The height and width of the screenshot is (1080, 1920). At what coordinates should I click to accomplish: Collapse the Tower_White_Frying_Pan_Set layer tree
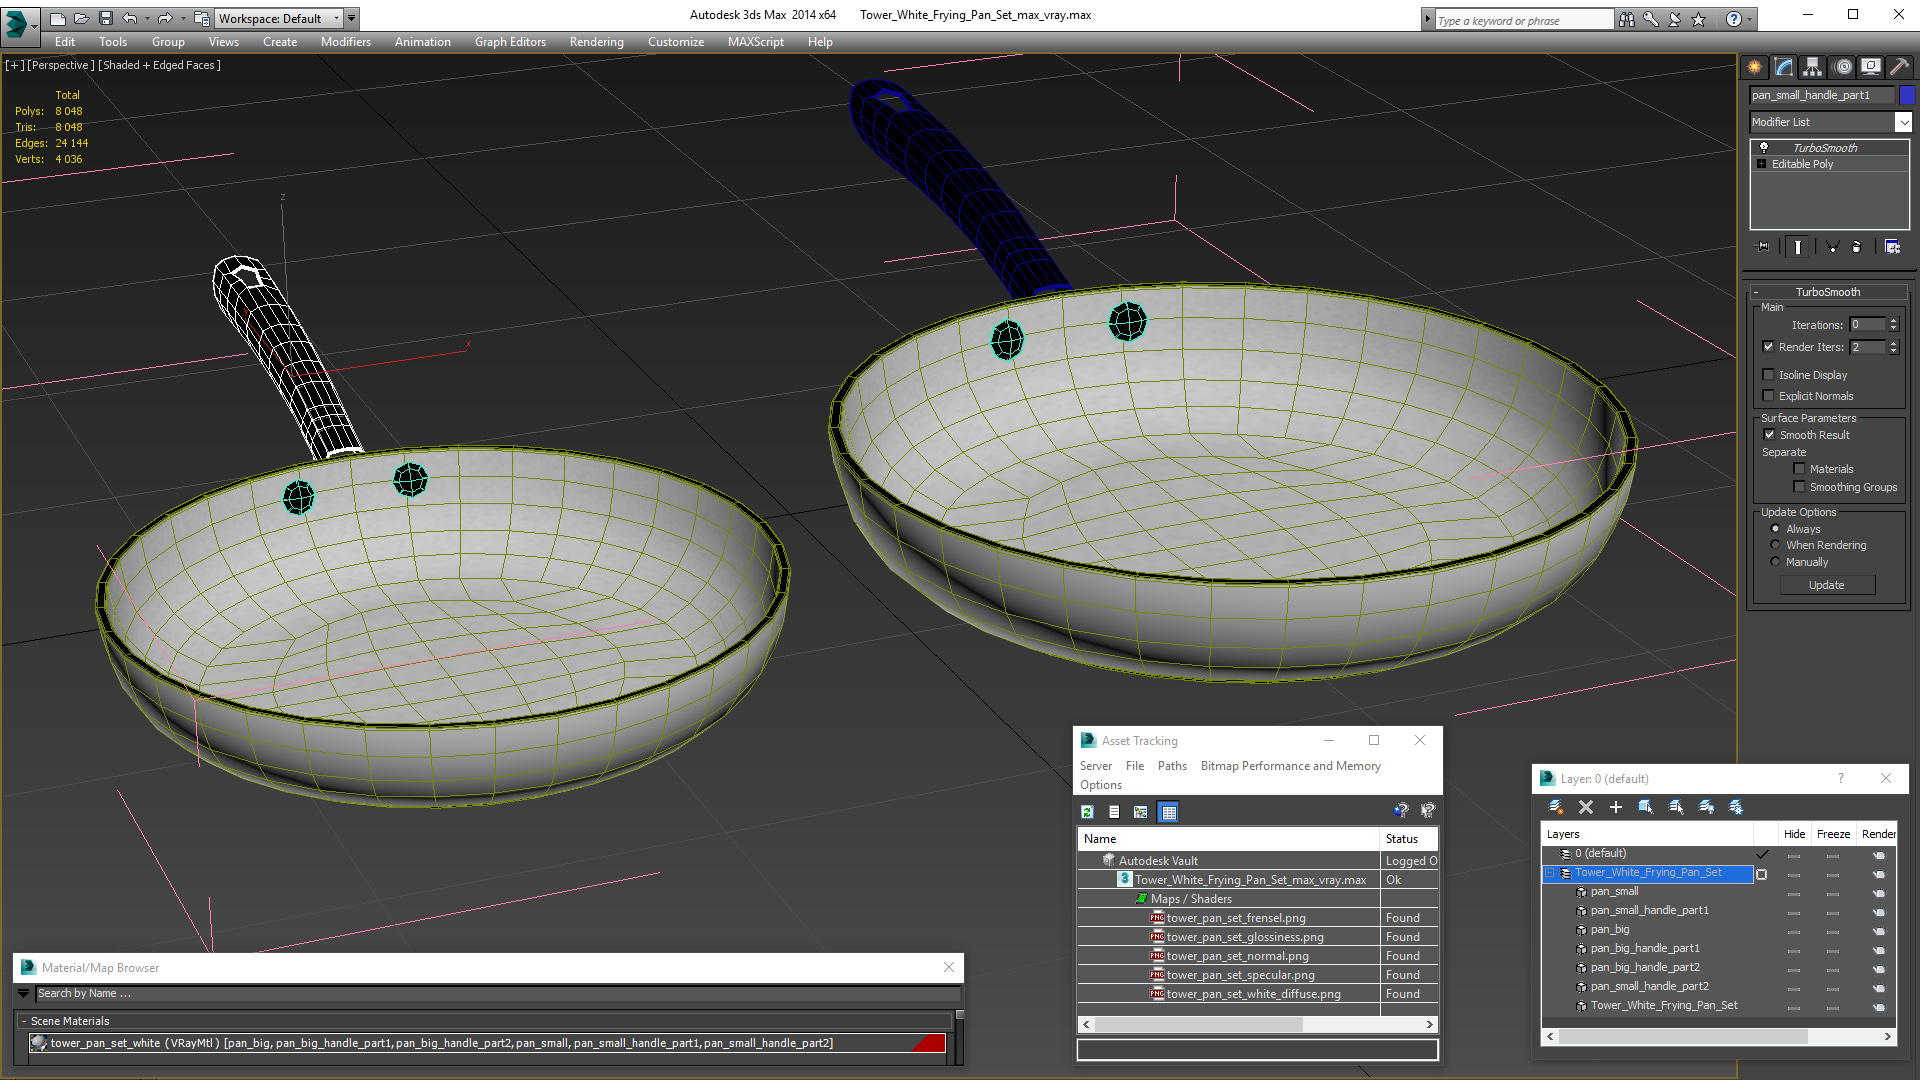pyautogui.click(x=1550, y=873)
